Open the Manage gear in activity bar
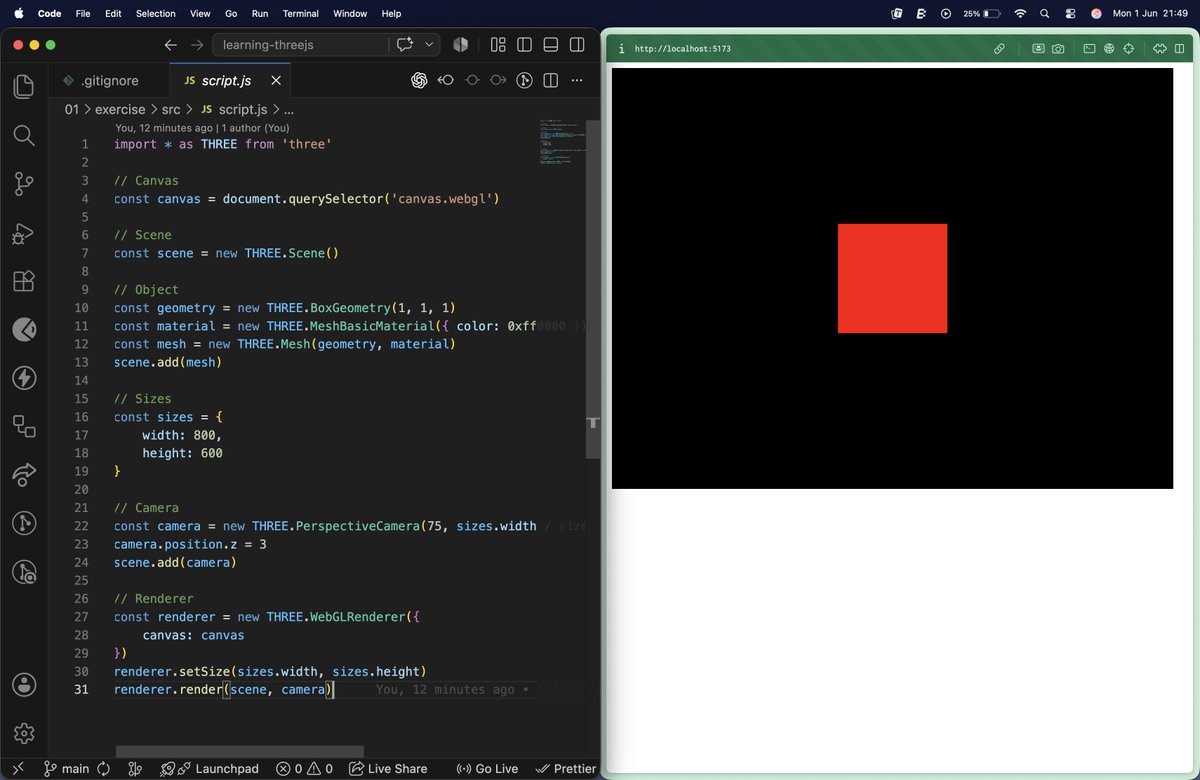 [24, 734]
